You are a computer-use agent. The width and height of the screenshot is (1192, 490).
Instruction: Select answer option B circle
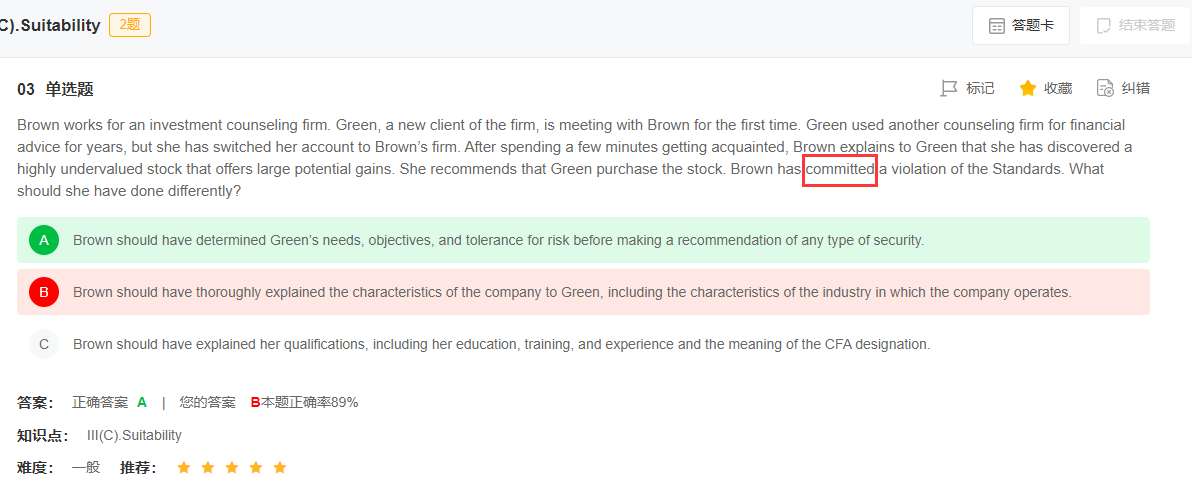(44, 292)
